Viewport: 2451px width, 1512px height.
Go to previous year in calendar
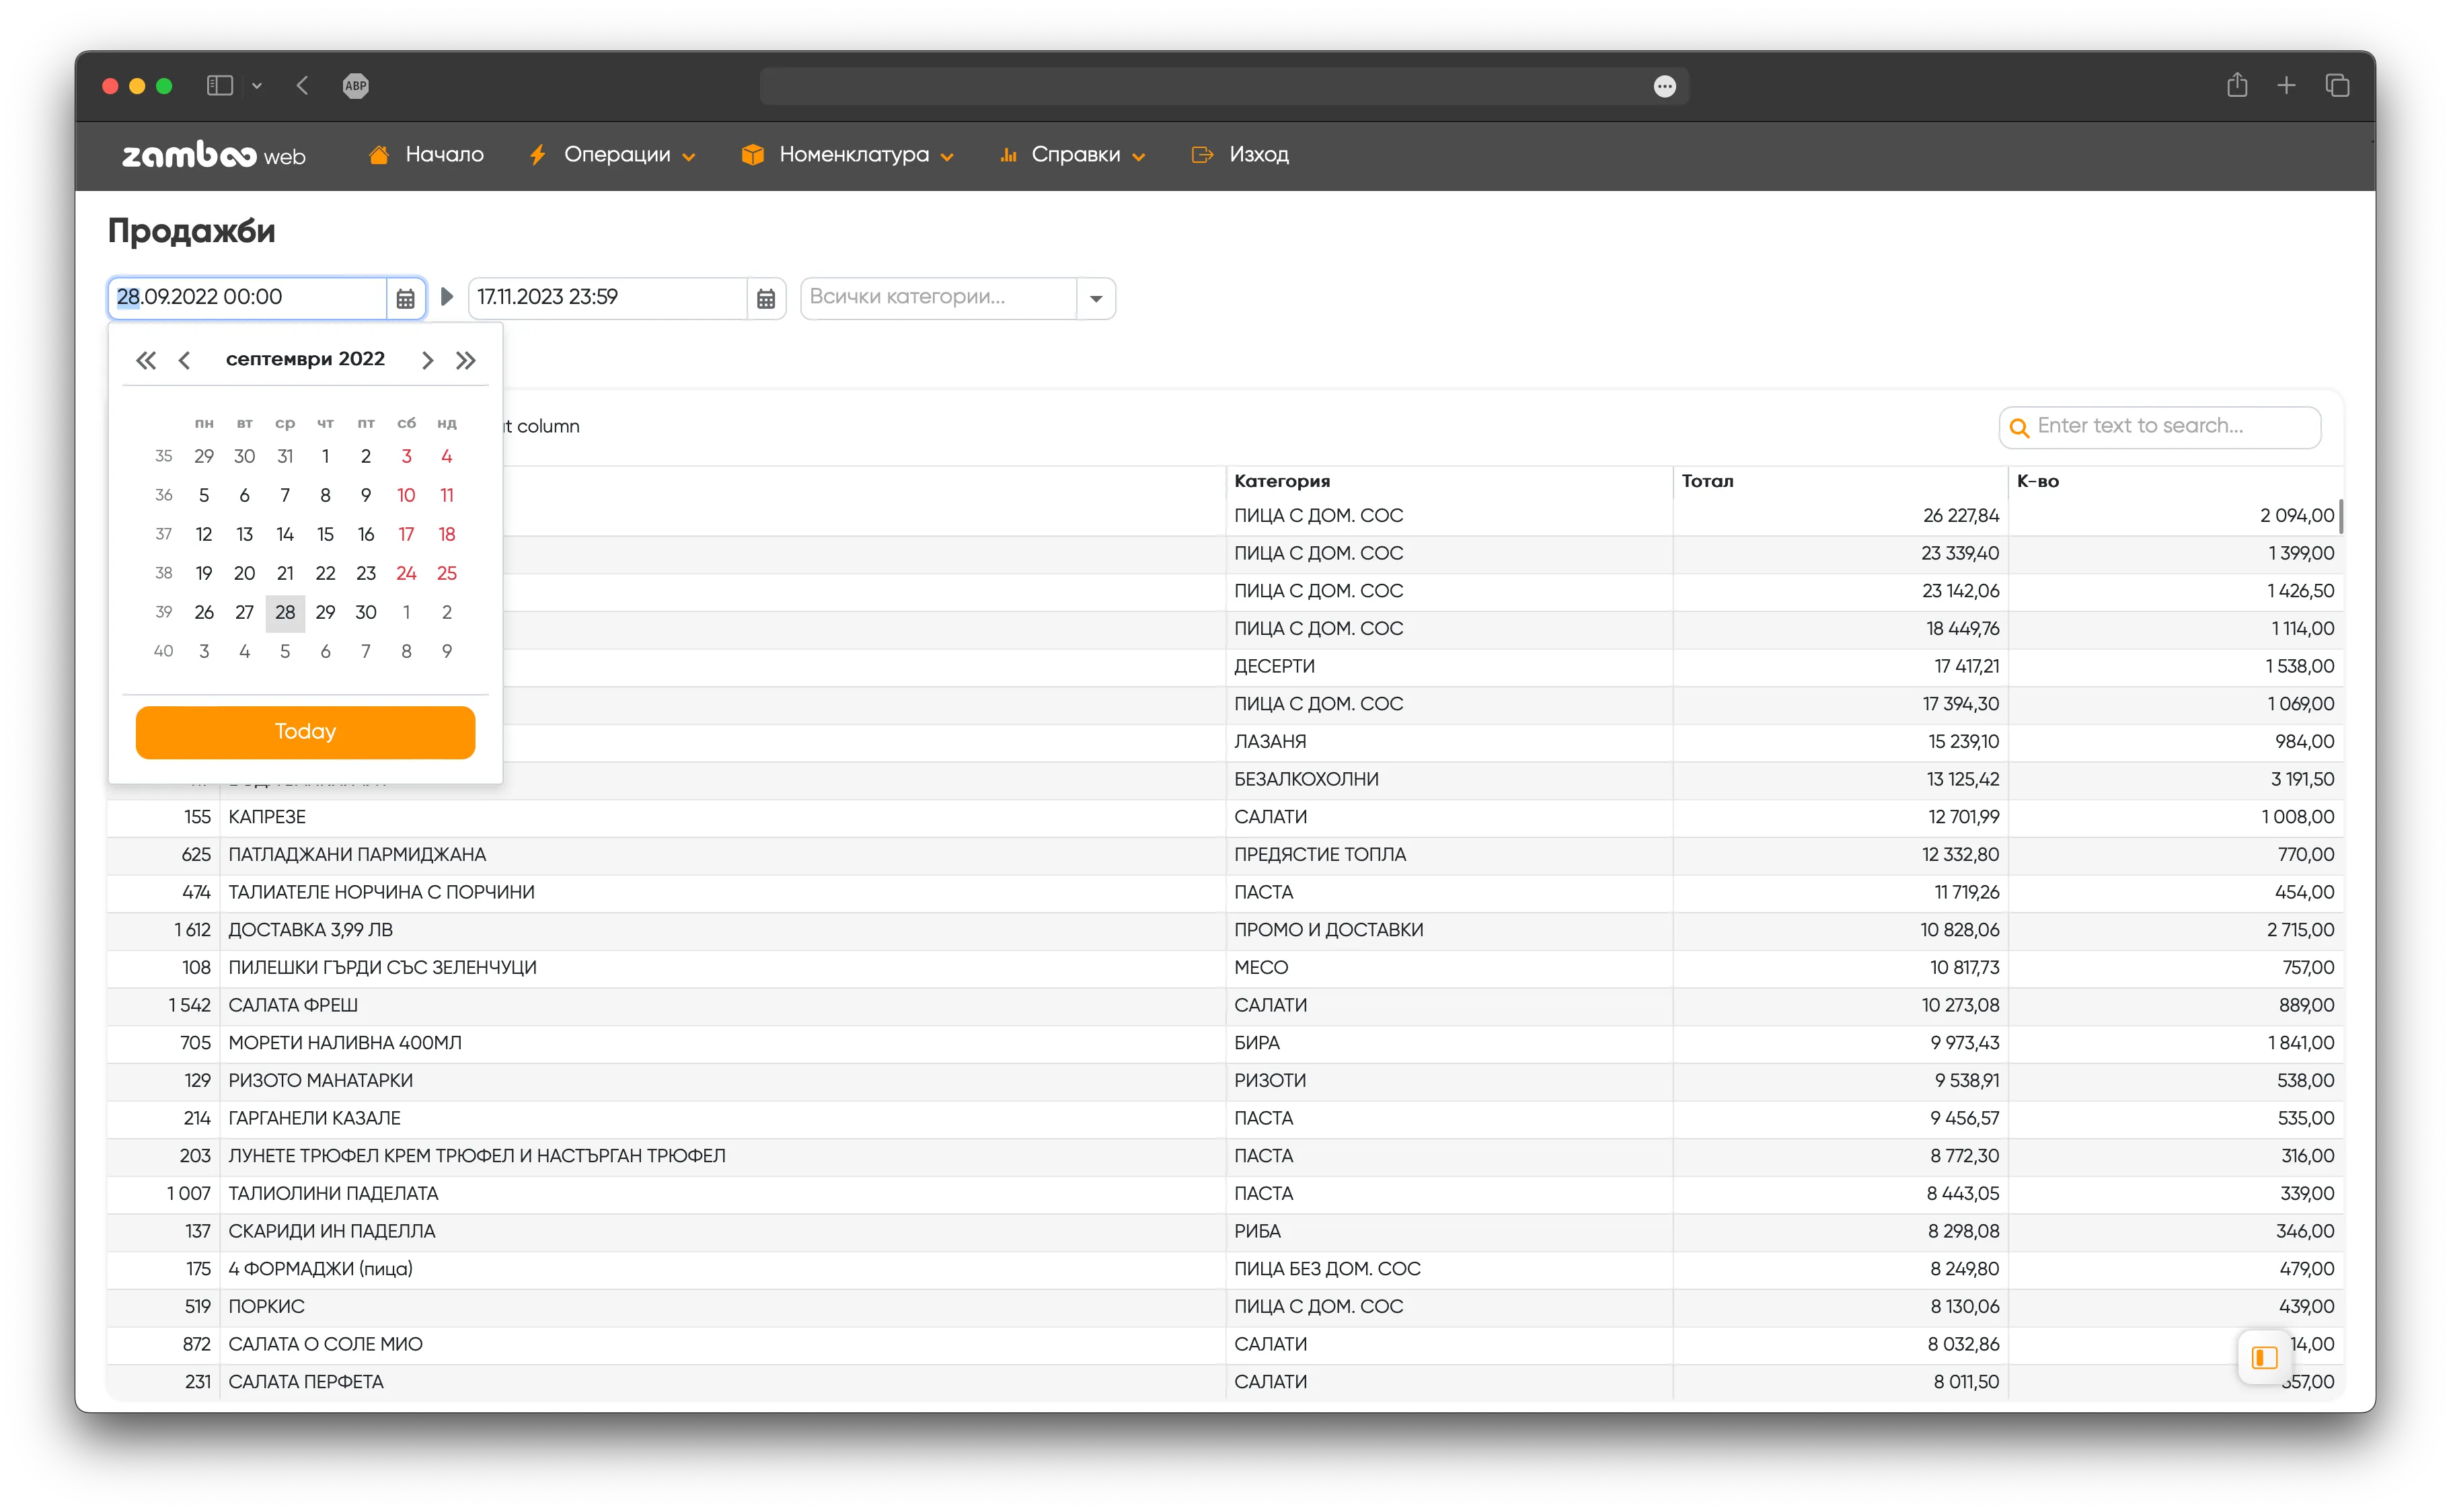point(146,360)
